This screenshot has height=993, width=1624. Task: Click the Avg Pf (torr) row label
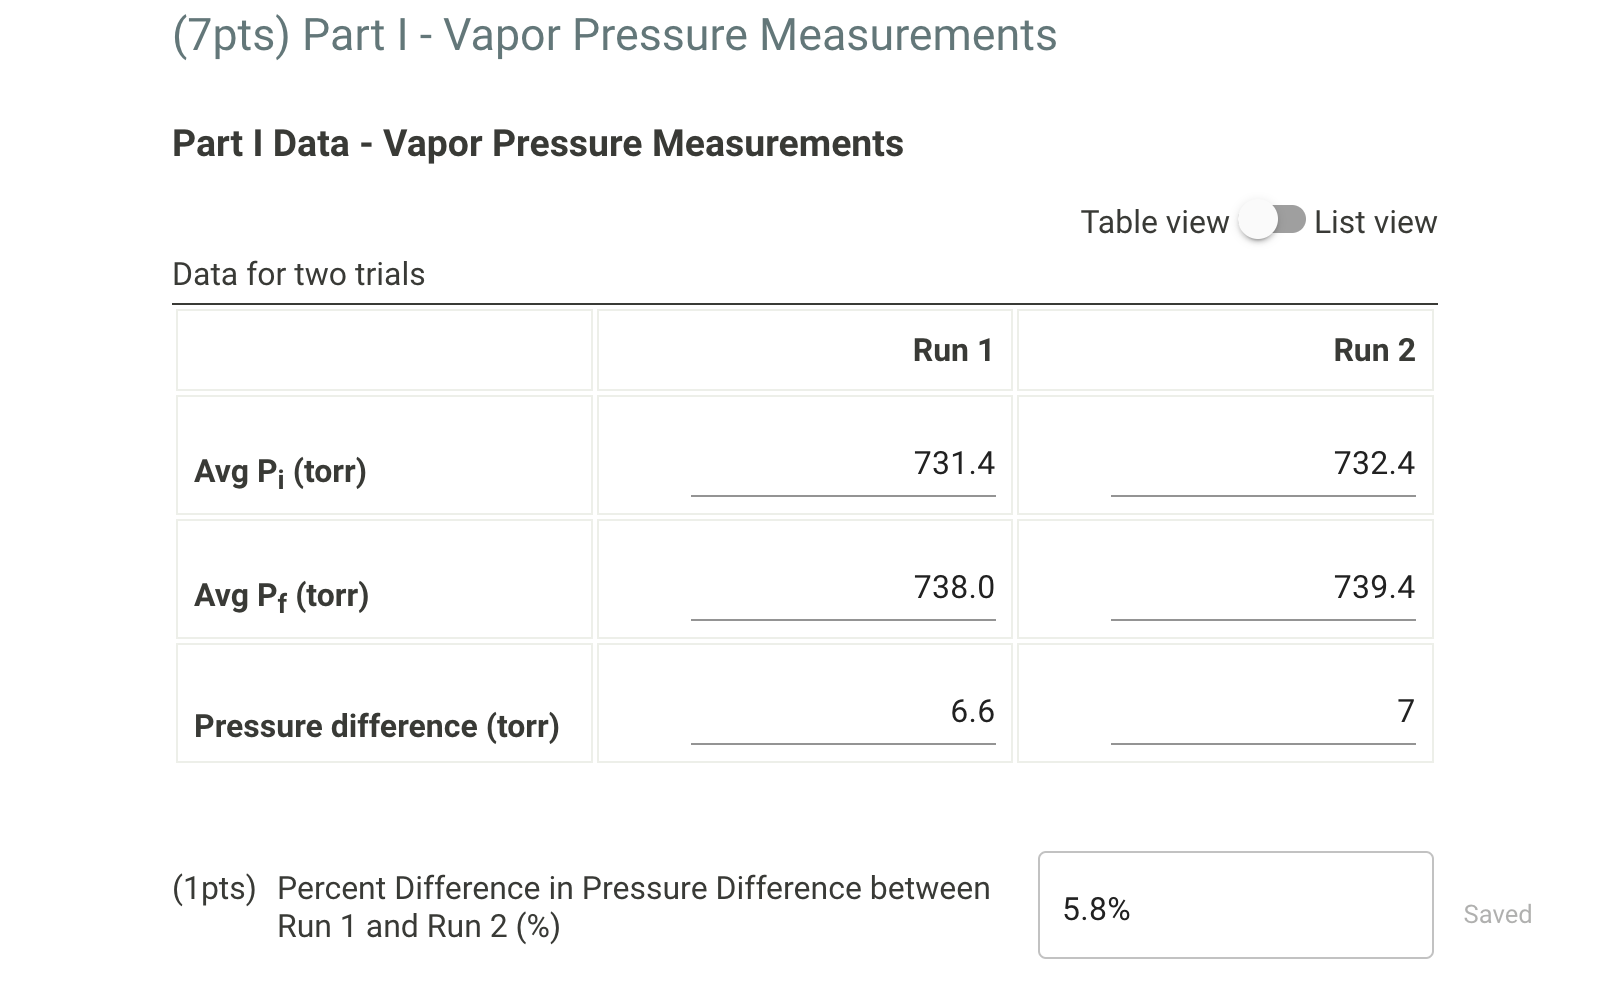coord(282,594)
